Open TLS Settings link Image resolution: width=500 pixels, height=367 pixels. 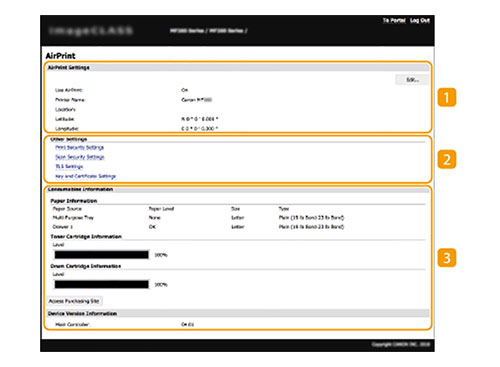click(69, 166)
